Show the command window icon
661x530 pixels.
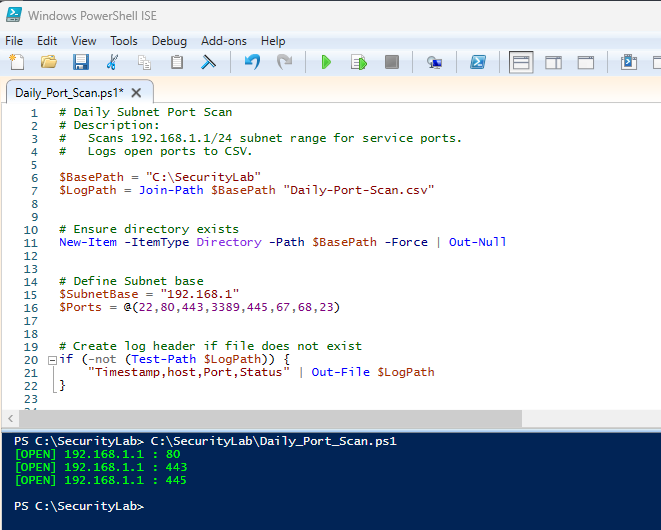(x=629, y=62)
